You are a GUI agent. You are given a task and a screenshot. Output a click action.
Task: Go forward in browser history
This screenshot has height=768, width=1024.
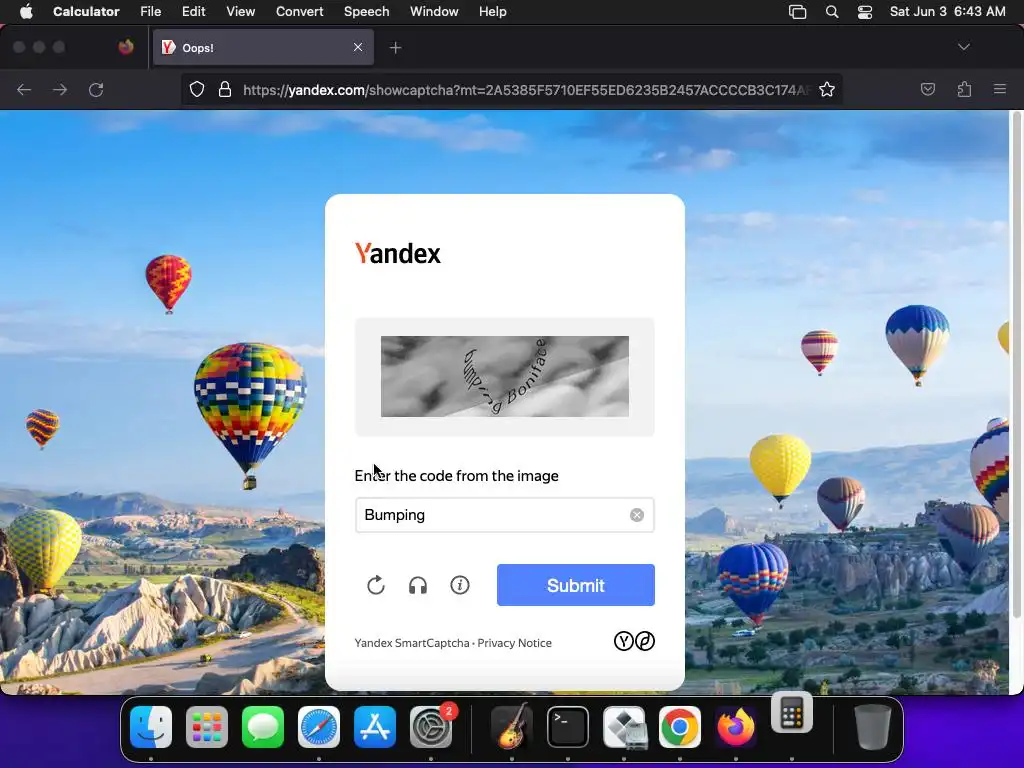click(x=60, y=89)
